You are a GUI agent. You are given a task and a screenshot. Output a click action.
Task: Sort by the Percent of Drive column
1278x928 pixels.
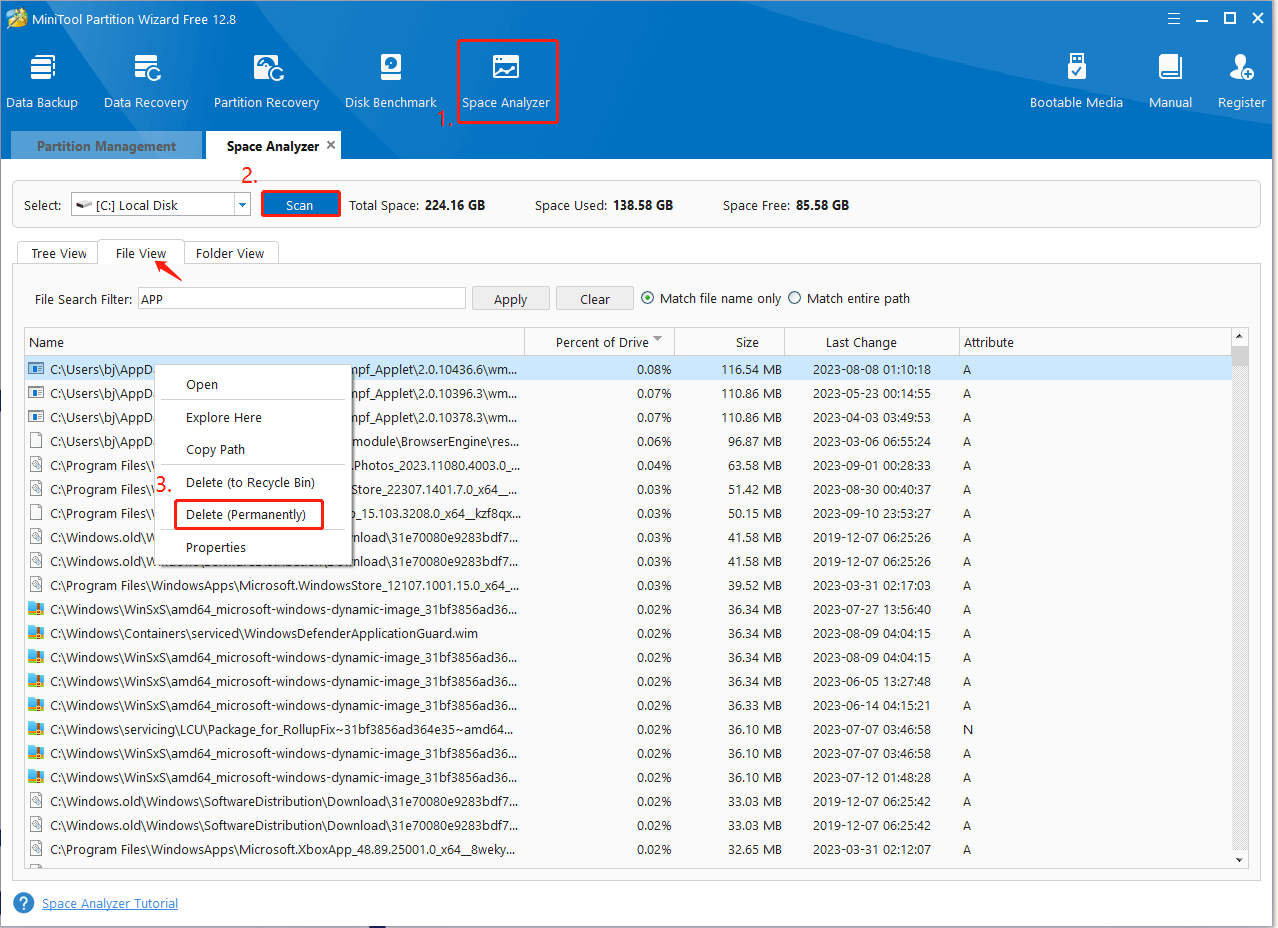pos(602,342)
